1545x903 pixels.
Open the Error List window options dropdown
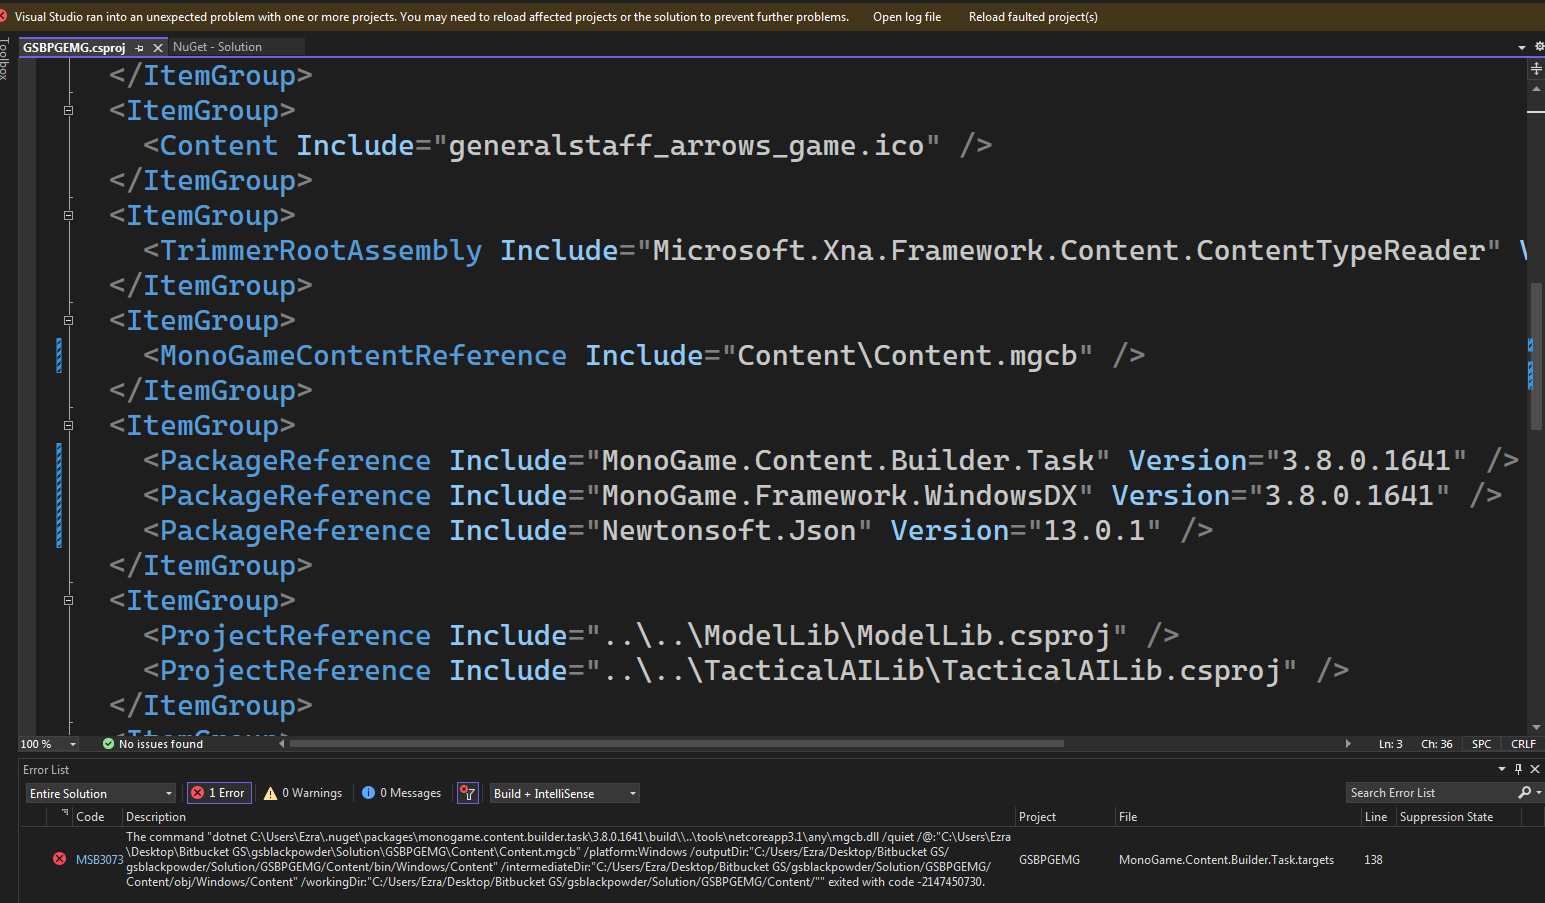click(1501, 769)
